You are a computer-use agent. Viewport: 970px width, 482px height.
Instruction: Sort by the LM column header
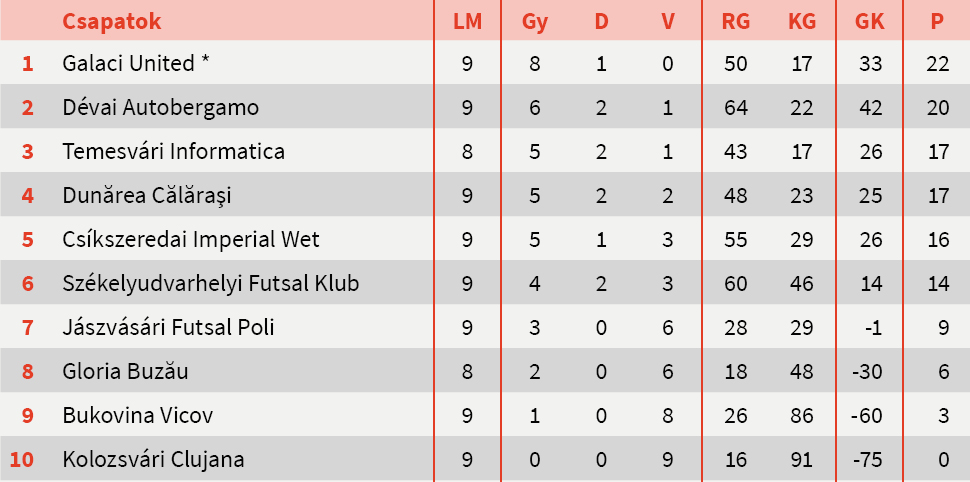coord(467,21)
